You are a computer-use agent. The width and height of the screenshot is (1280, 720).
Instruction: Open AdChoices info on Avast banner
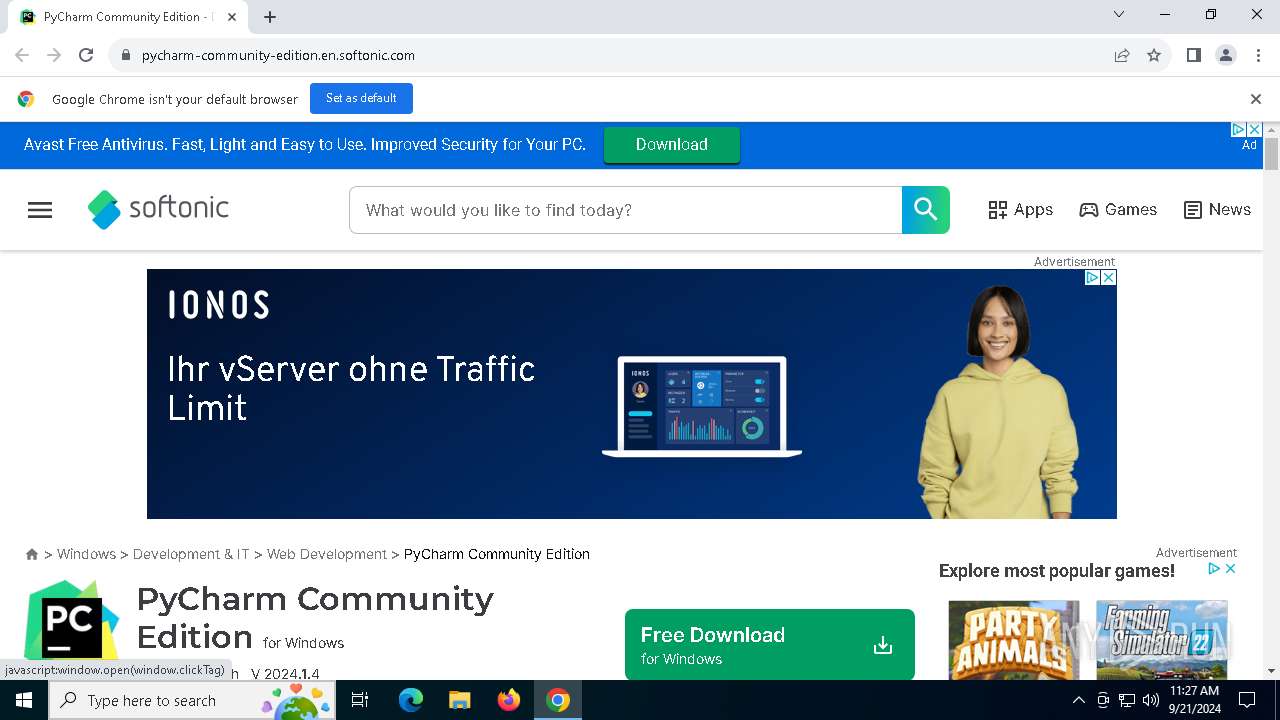1238,130
